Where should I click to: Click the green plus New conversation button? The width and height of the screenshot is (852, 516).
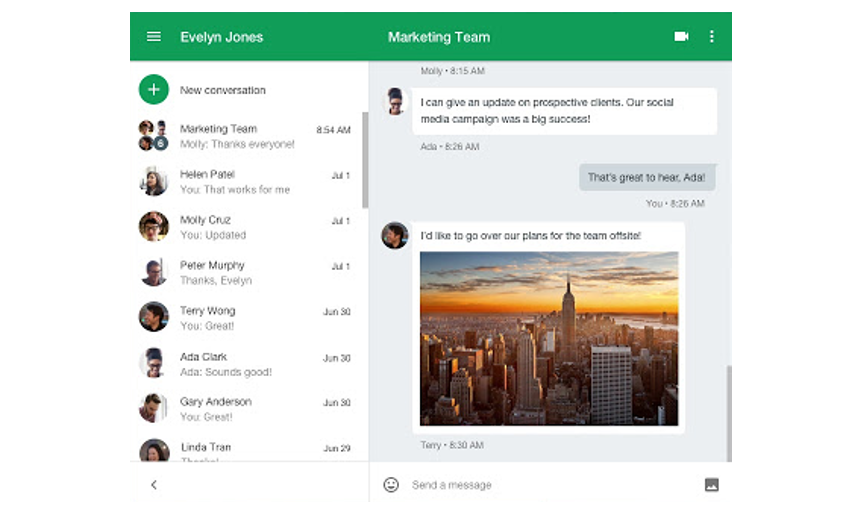154,89
